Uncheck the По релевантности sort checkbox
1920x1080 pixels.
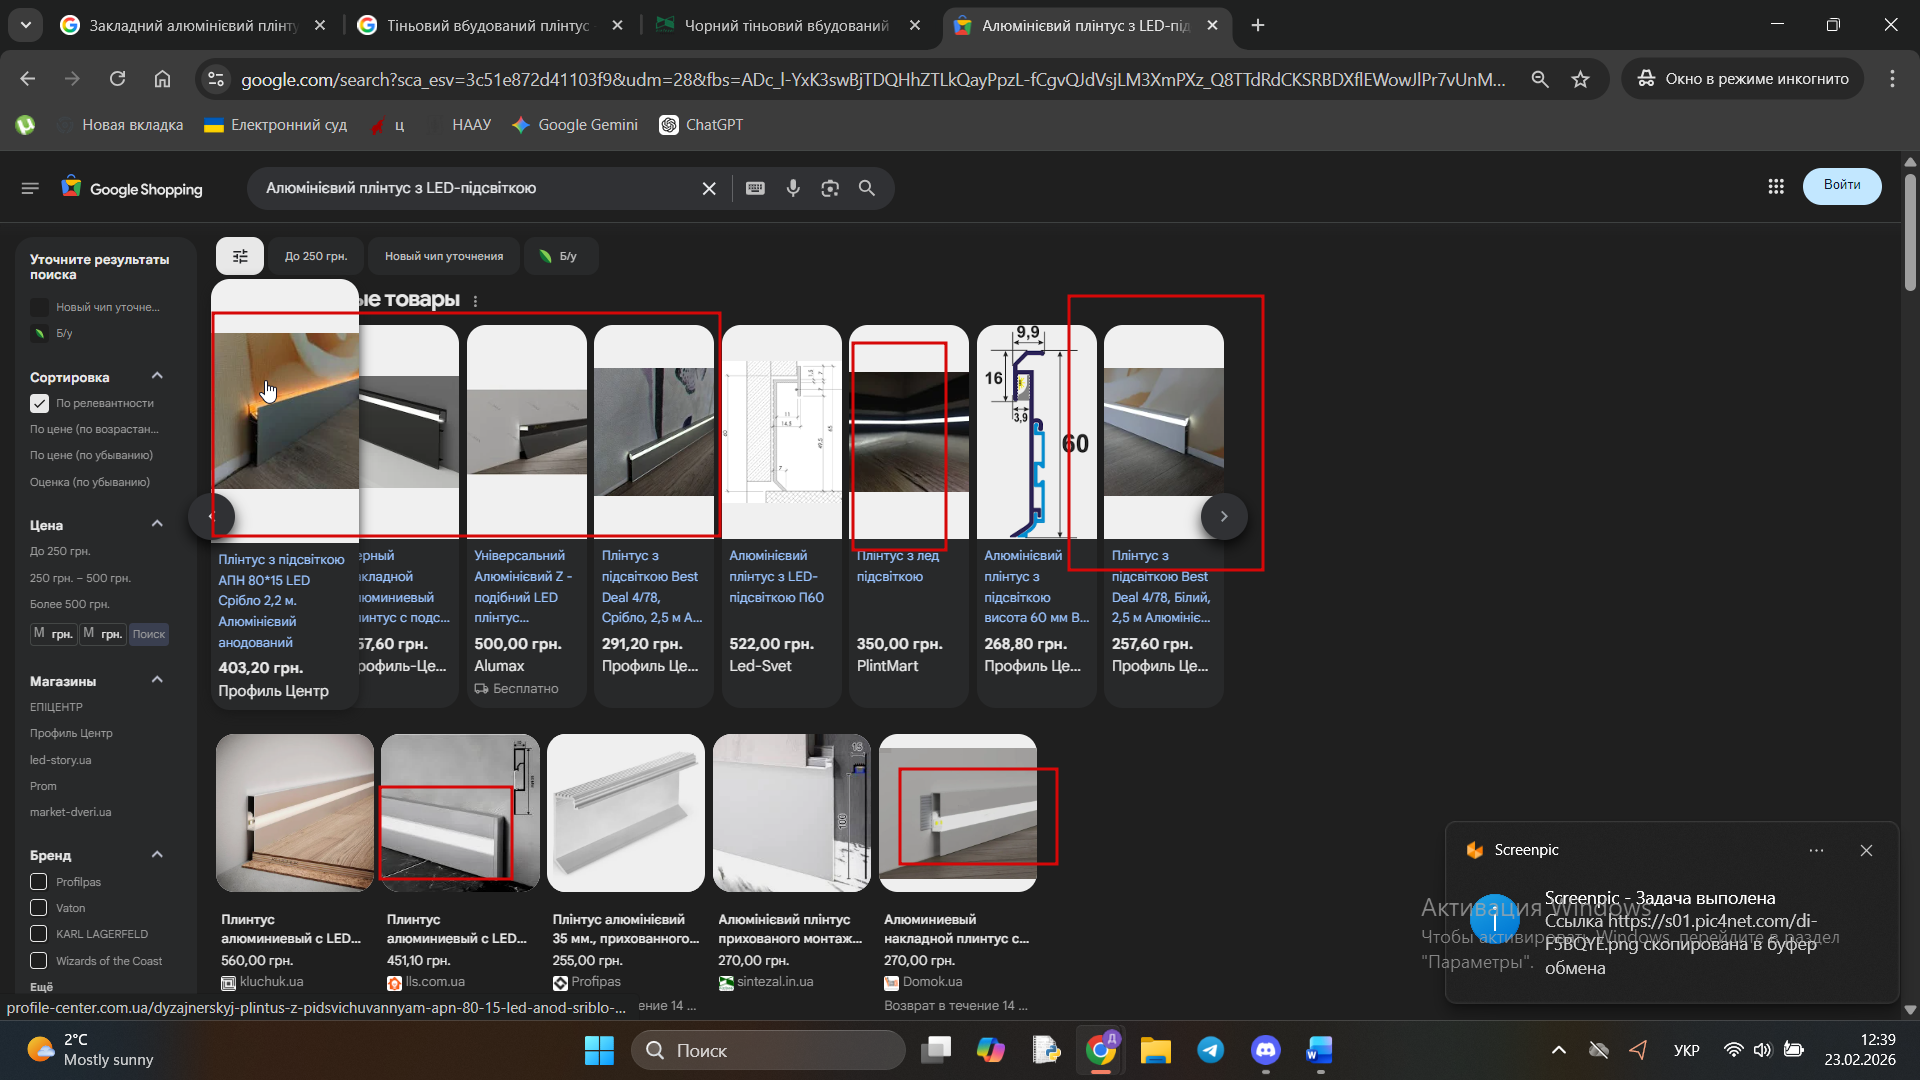(40, 403)
